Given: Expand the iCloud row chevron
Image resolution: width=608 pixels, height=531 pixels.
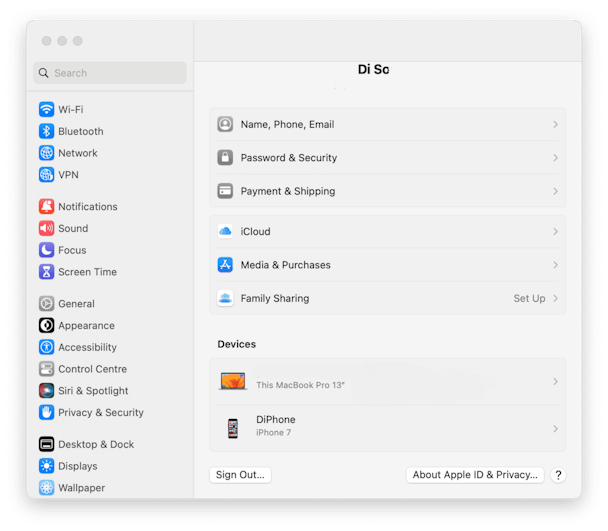Looking at the screenshot, I should (555, 231).
